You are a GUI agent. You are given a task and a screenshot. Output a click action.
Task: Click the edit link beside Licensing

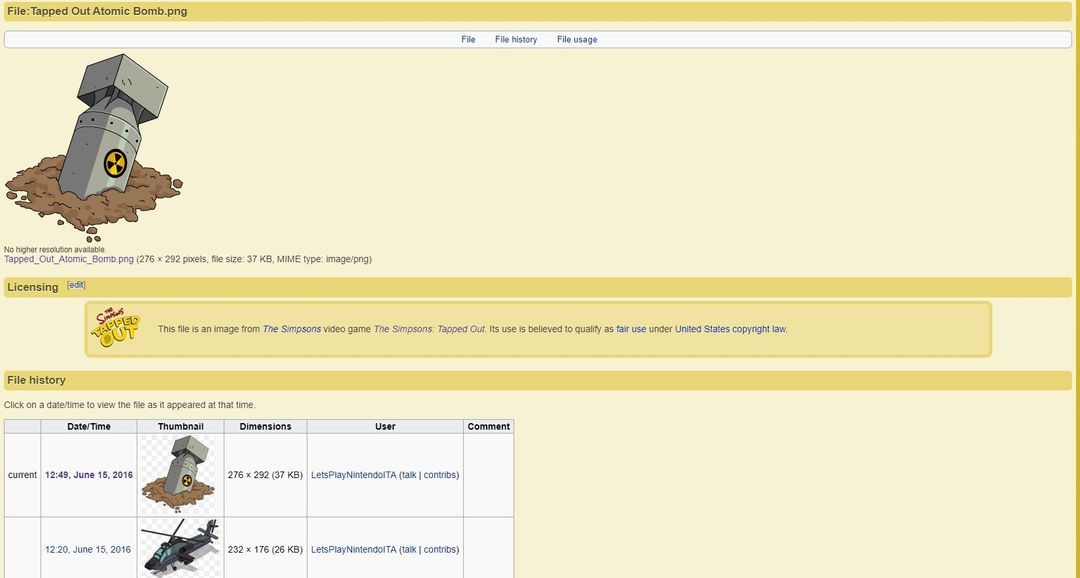(76, 285)
